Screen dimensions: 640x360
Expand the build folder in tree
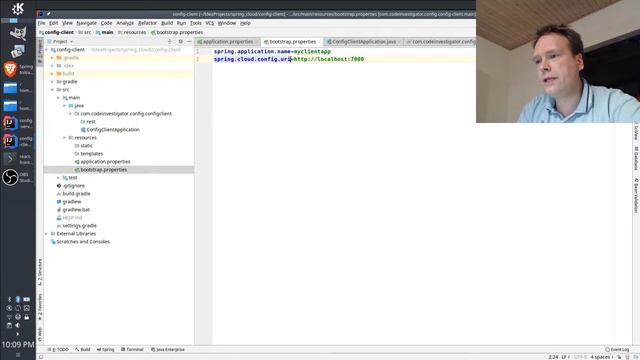coord(52,74)
